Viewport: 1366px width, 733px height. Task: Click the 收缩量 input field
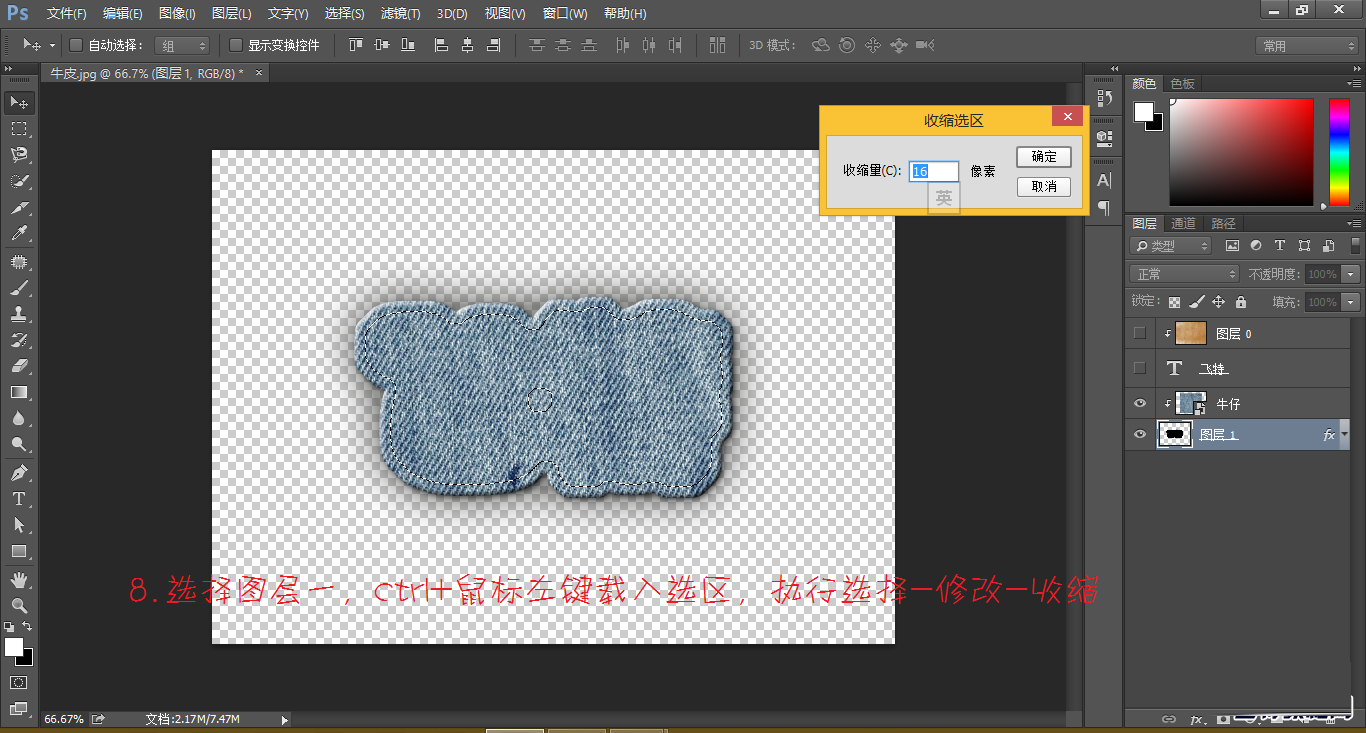[x=934, y=170]
